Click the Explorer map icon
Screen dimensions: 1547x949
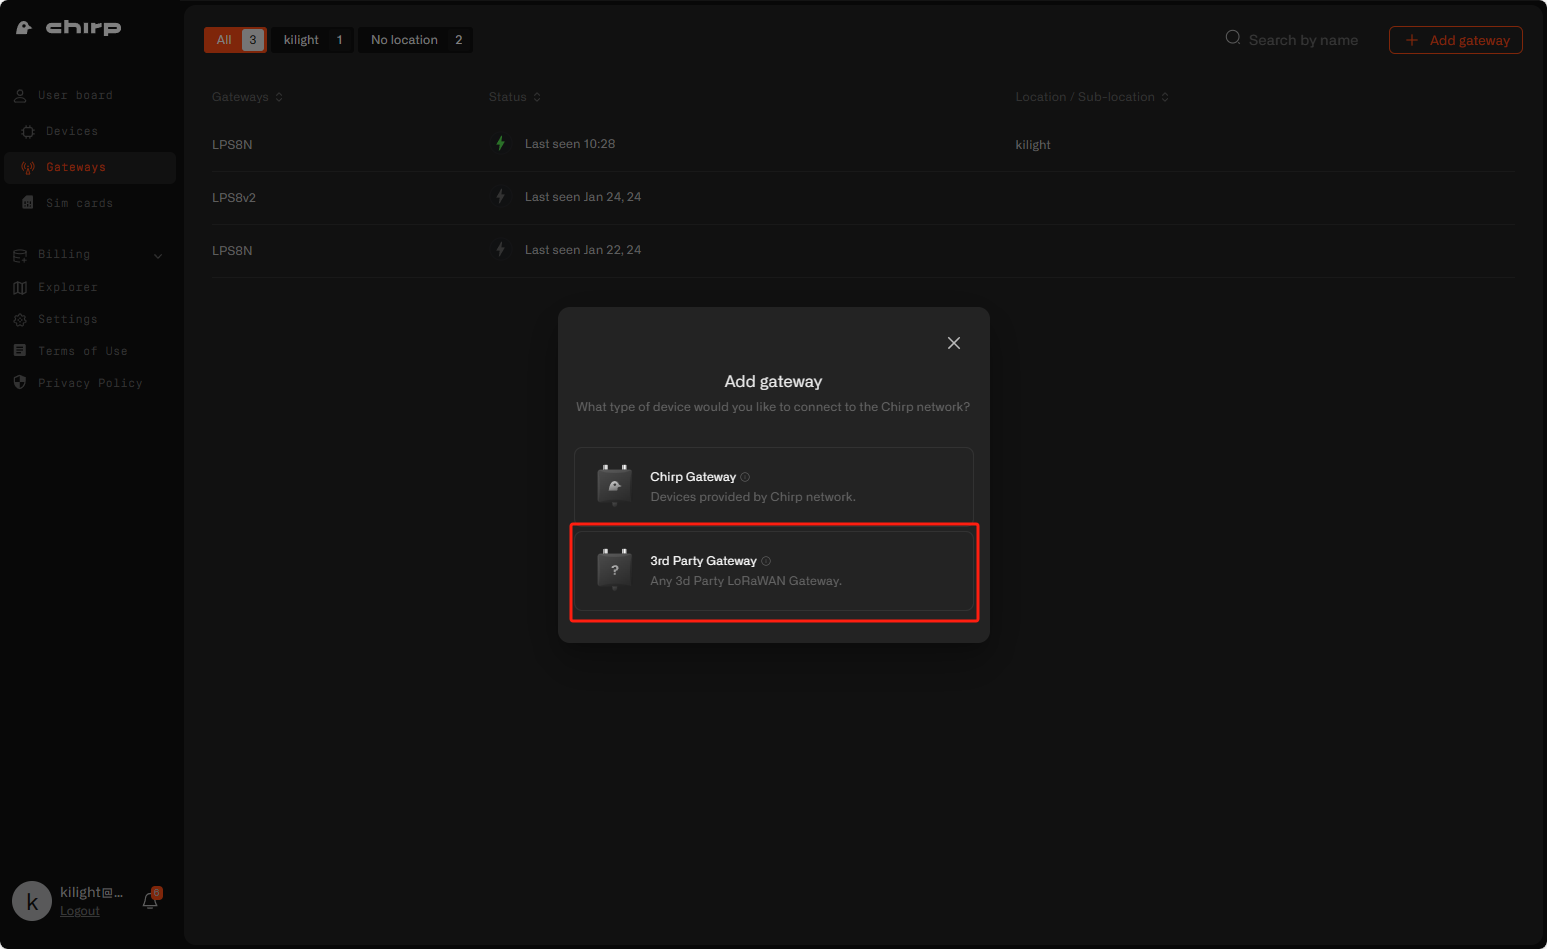[x=20, y=288]
